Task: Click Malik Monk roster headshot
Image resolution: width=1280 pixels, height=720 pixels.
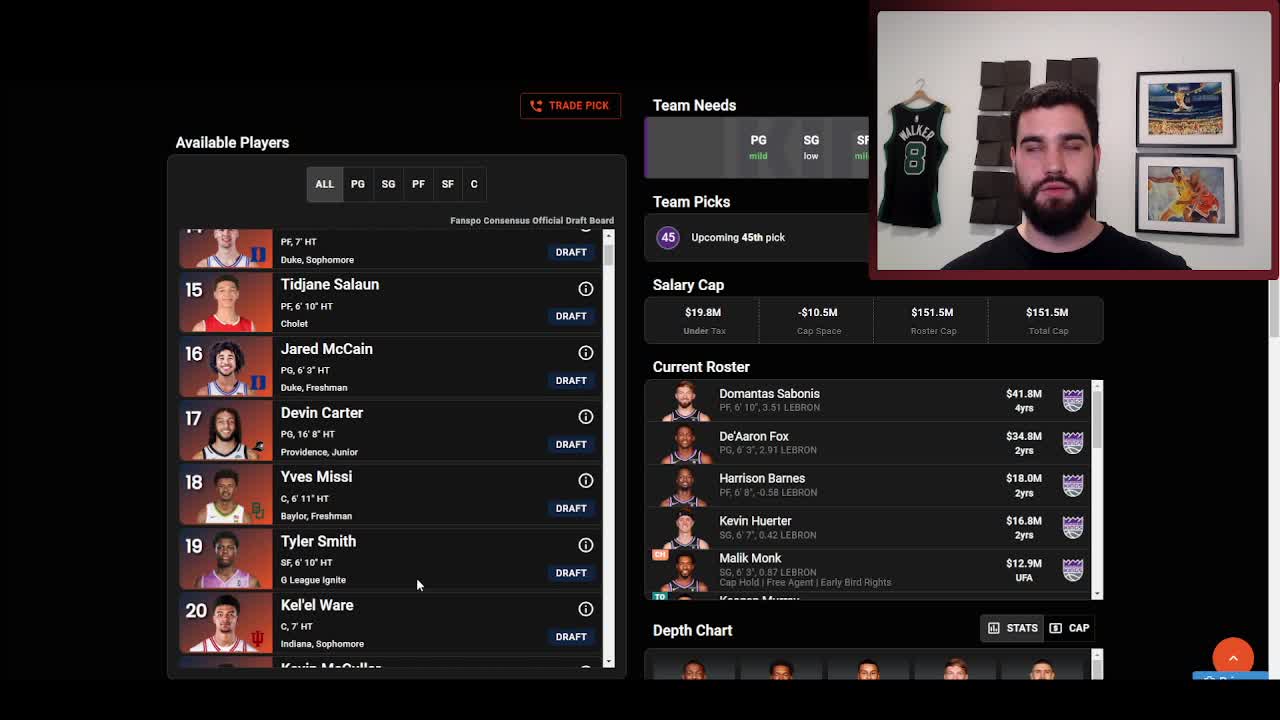Action: 685,570
